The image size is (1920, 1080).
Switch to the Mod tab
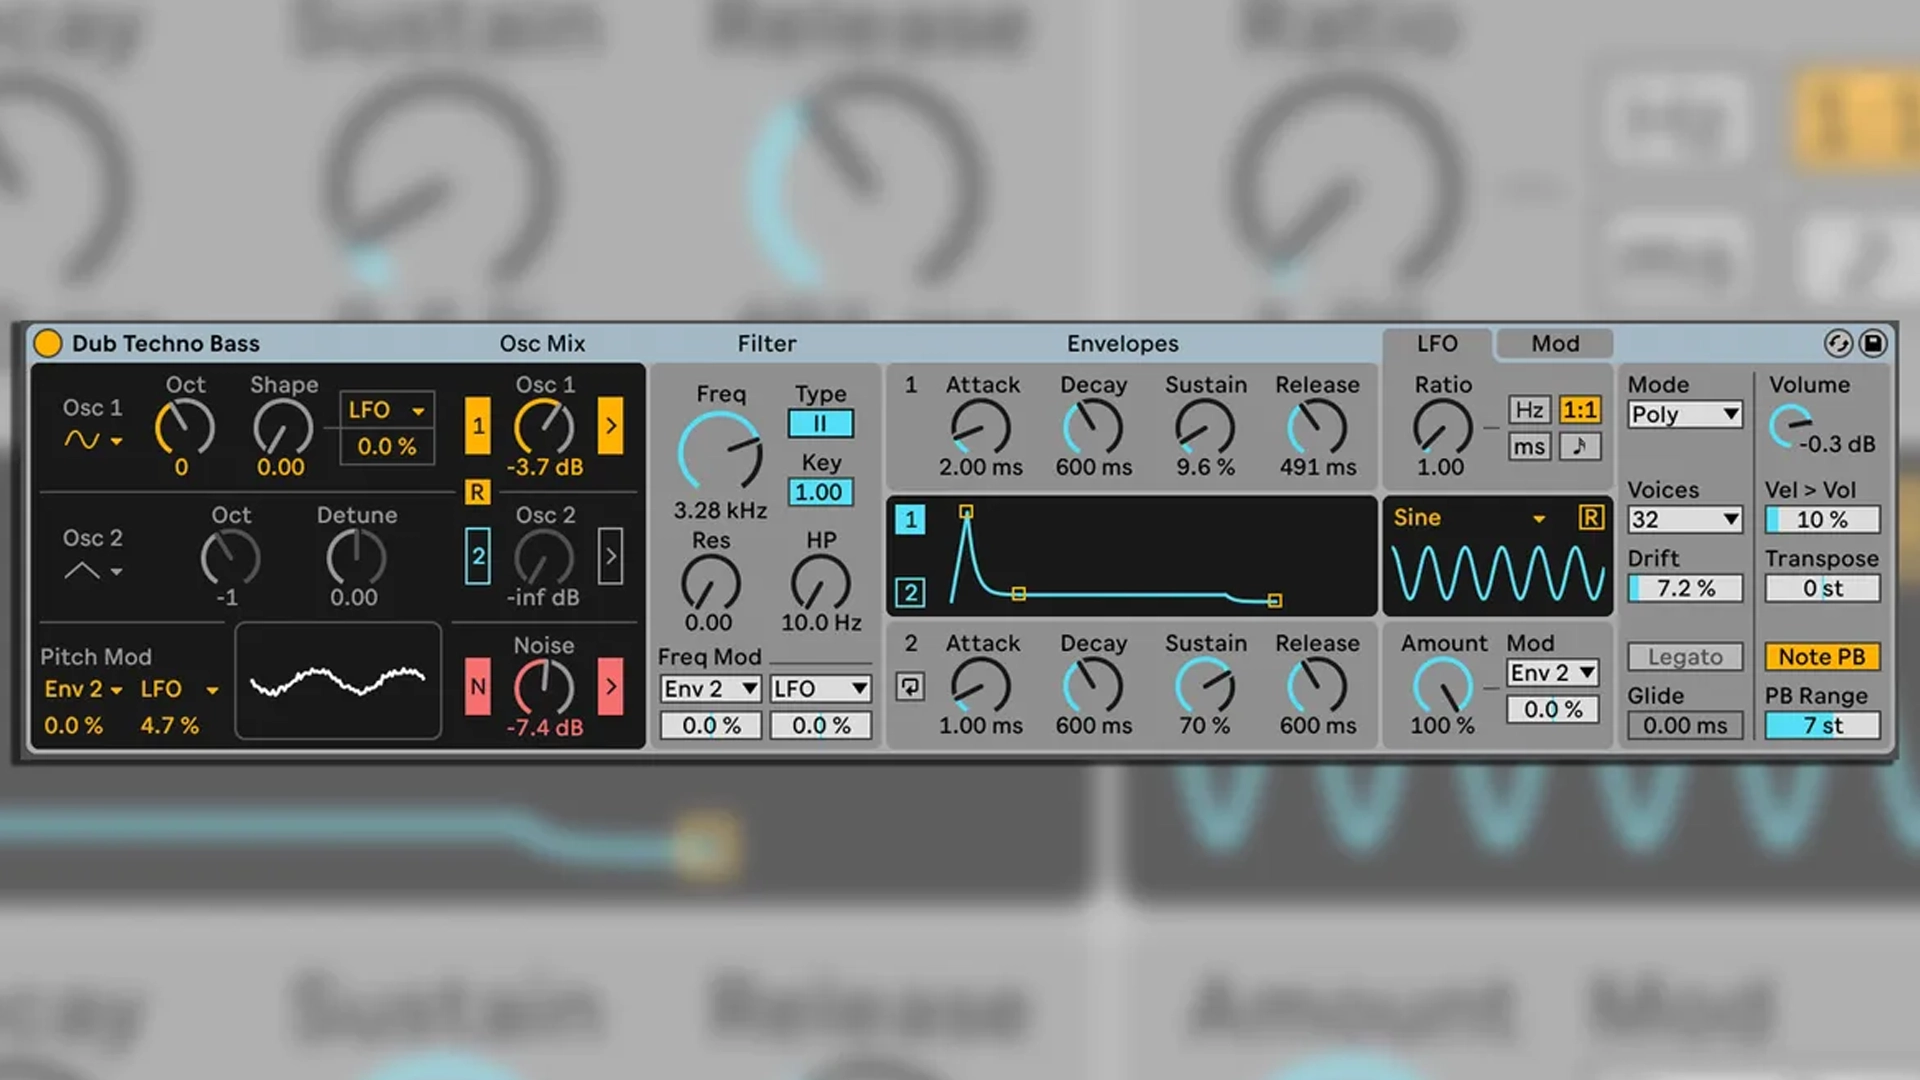[1555, 343]
